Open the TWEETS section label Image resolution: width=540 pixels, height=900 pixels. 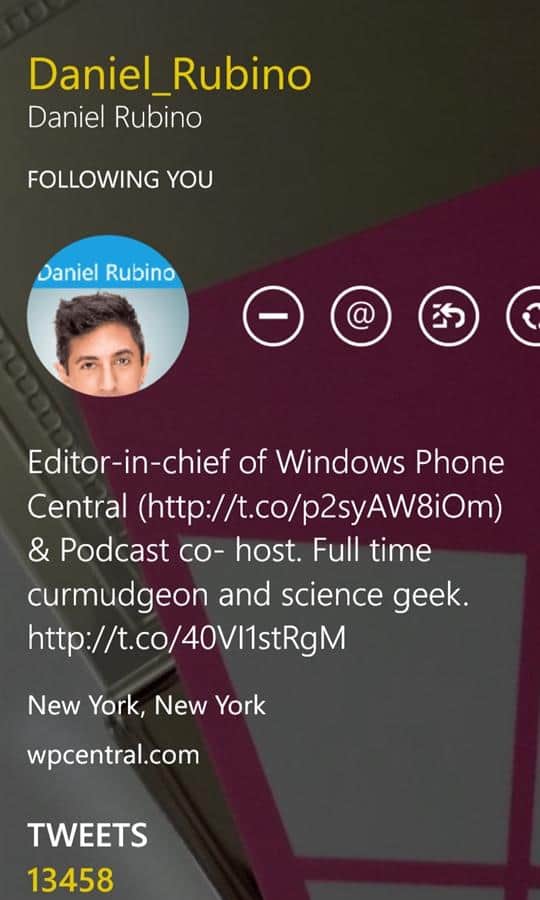87,835
